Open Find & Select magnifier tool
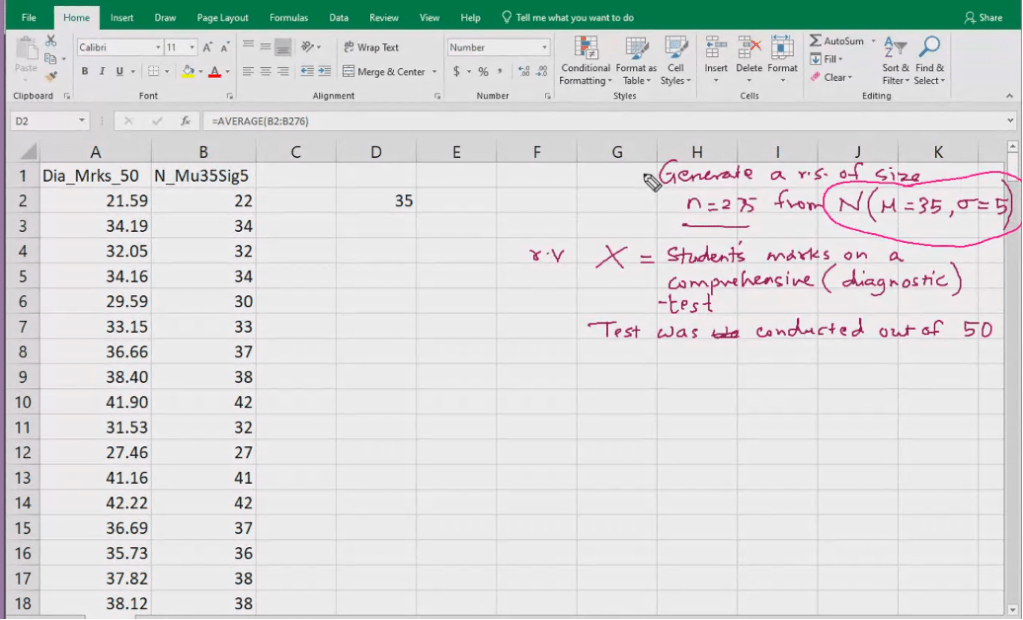 (929, 49)
